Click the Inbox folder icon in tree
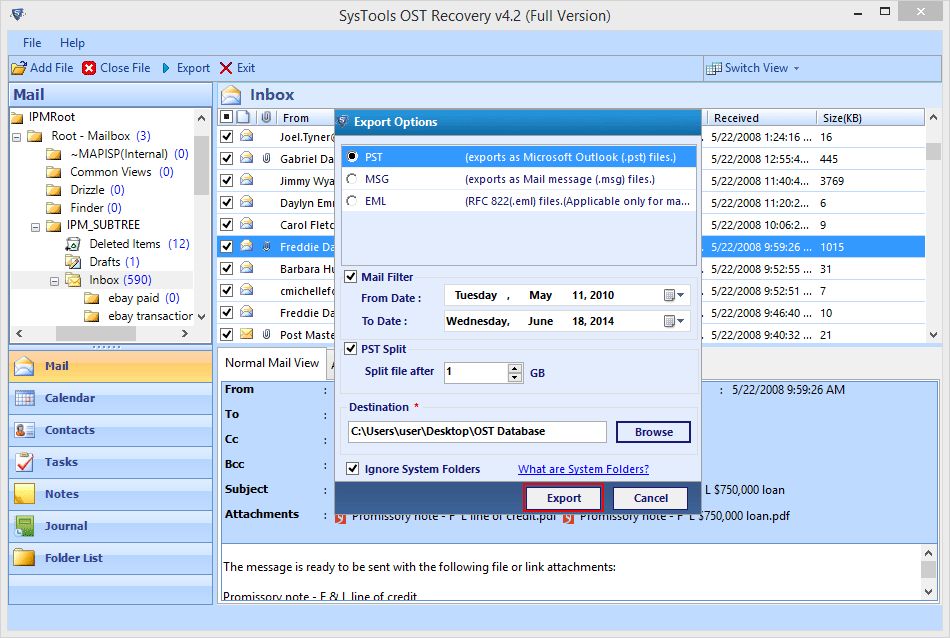 click(x=73, y=280)
